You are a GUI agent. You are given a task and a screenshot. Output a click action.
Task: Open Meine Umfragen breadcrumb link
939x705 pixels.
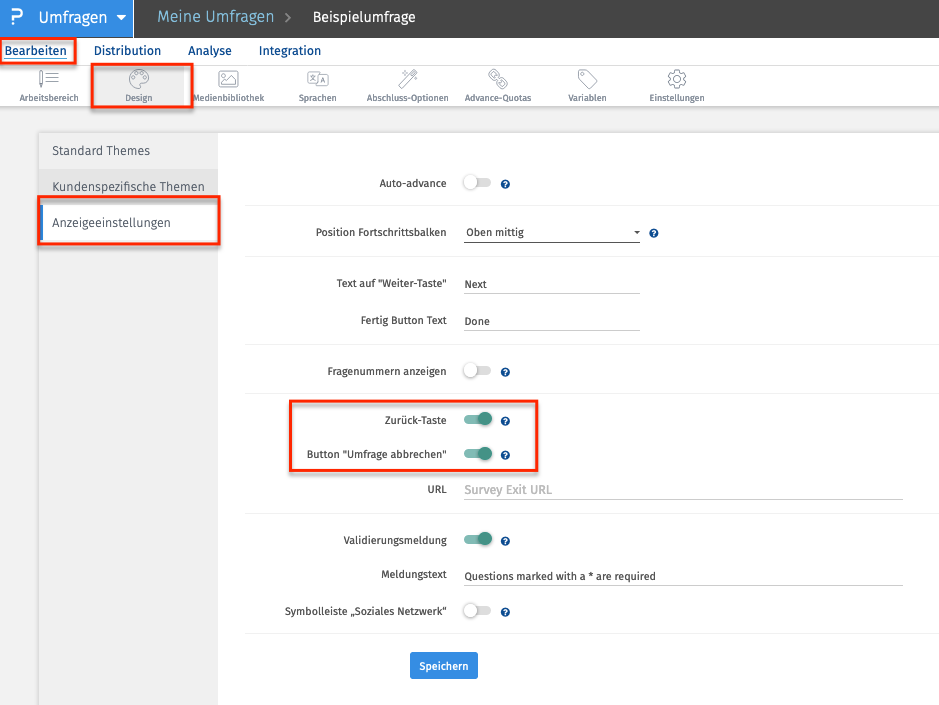(x=213, y=18)
